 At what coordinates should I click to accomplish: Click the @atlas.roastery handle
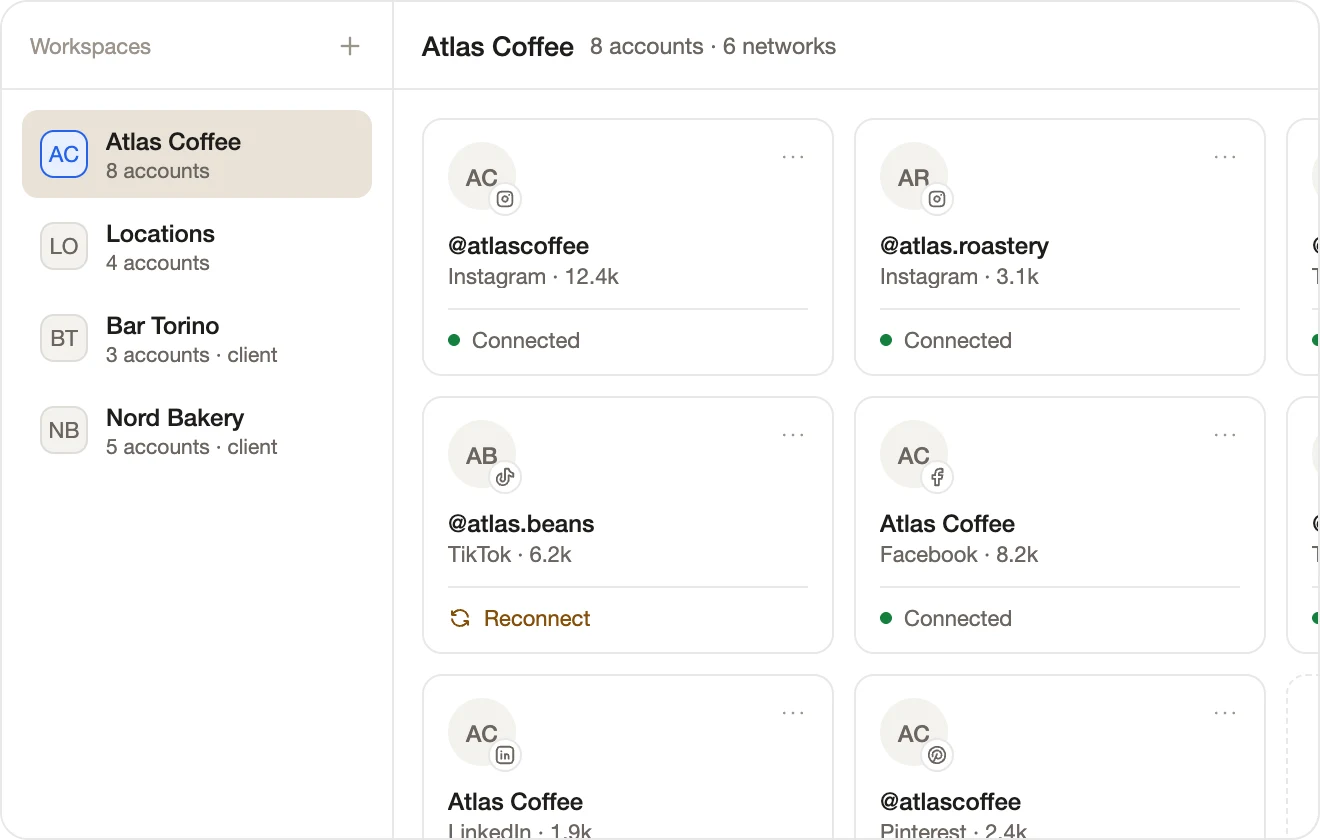[x=964, y=246]
